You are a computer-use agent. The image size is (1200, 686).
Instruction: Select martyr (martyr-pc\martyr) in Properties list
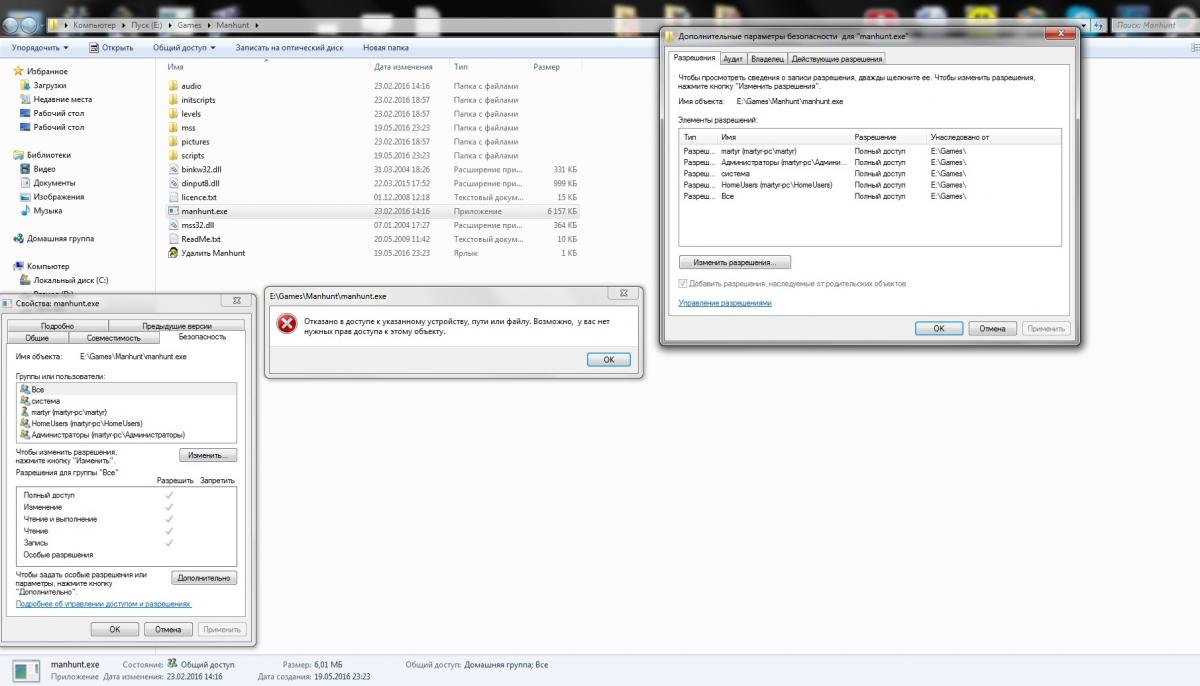click(126, 412)
